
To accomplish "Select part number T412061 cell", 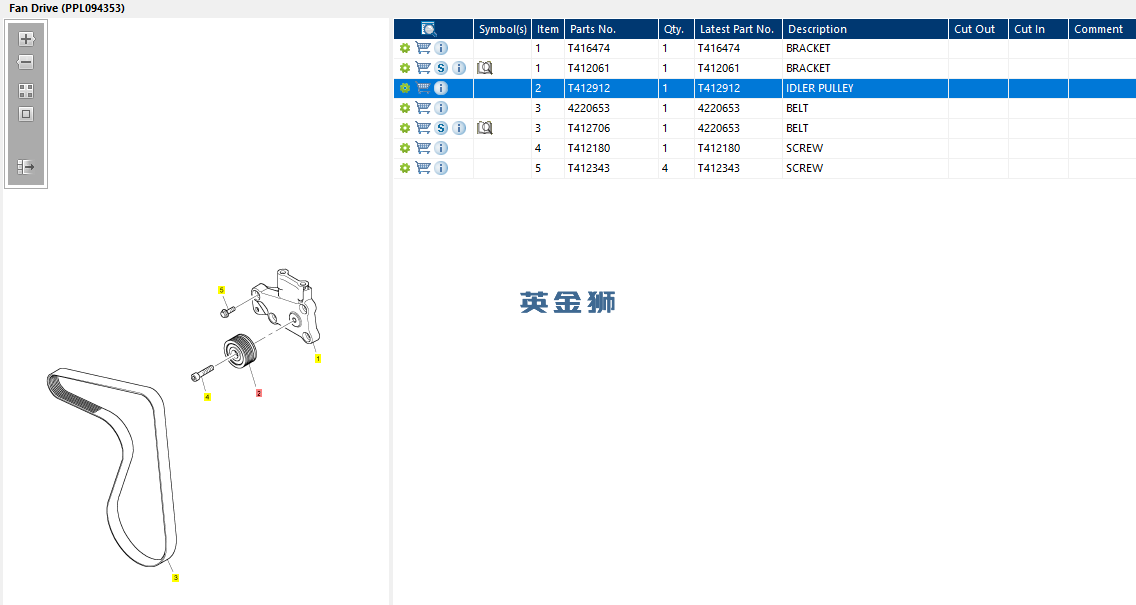I will [x=611, y=68].
